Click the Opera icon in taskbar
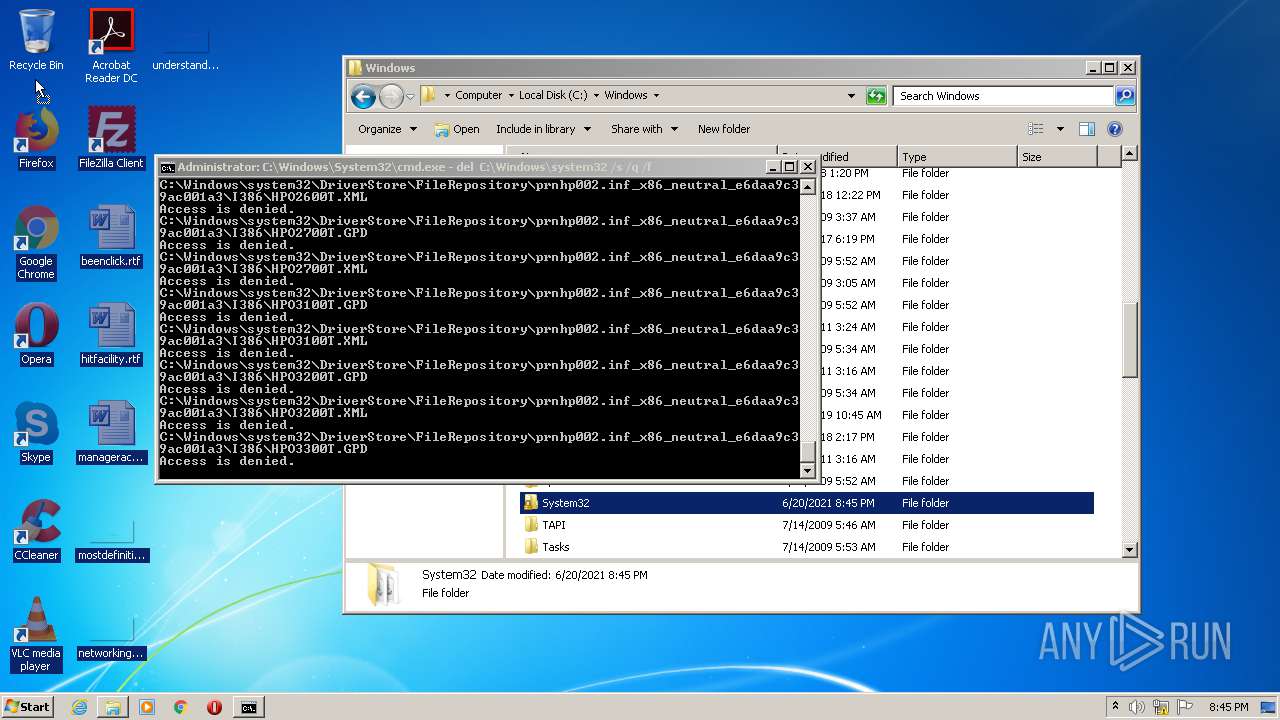Image resolution: width=1280 pixels, height=720 pixels. [x=214, y=707]
